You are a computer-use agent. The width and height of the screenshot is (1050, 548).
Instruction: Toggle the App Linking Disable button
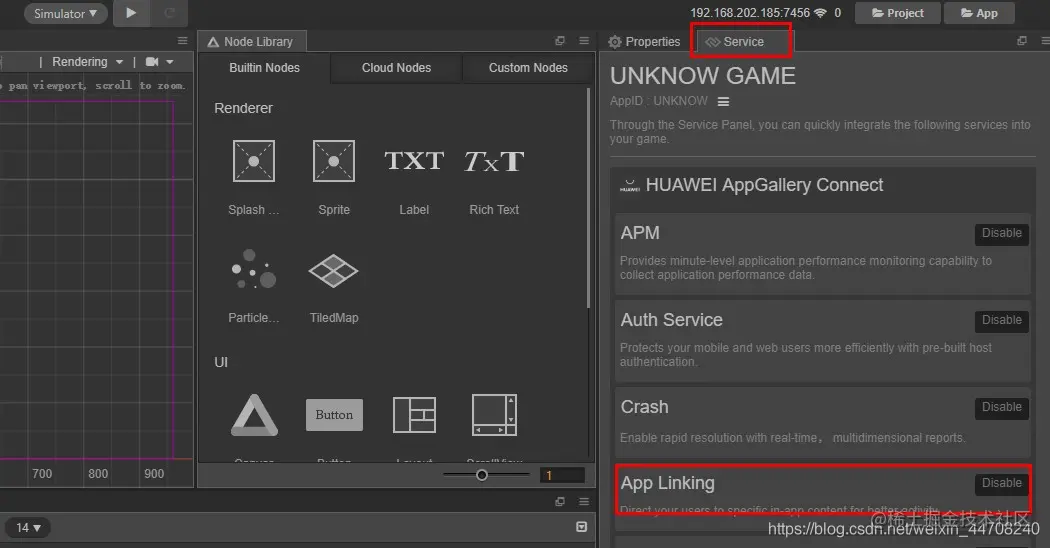[1002, 483]
